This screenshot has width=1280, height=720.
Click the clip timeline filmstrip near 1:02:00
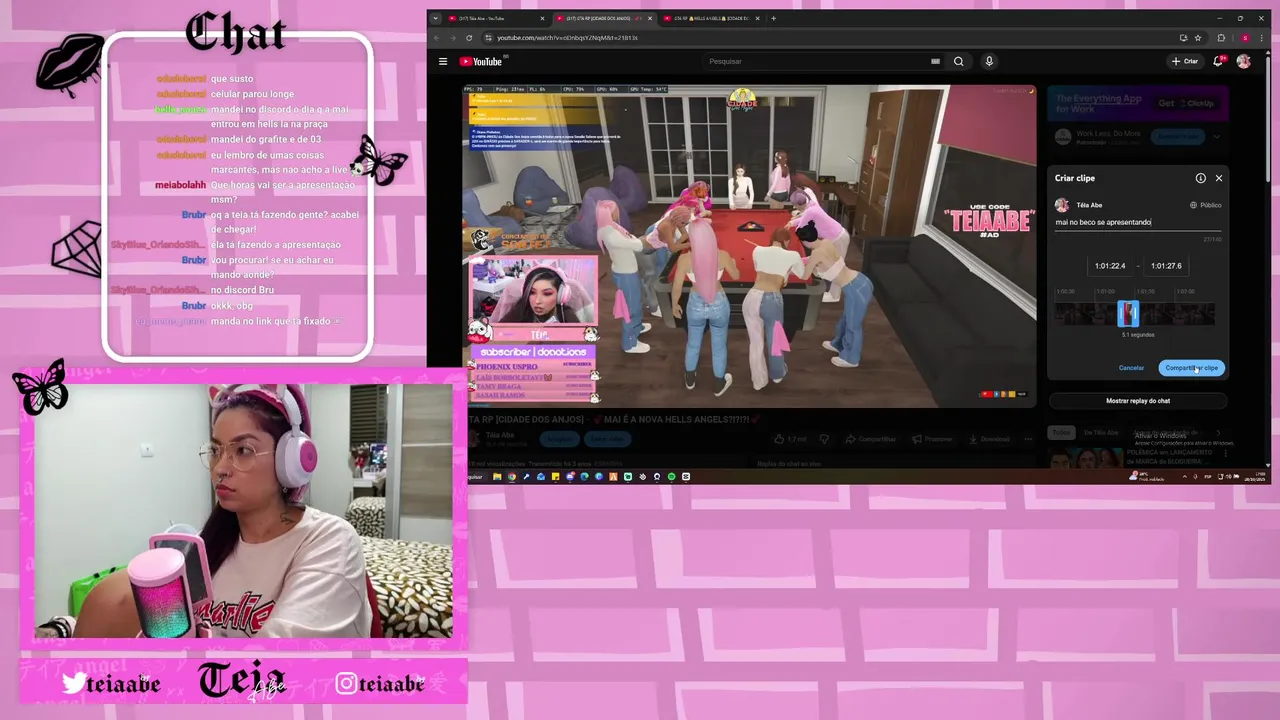1185,314
